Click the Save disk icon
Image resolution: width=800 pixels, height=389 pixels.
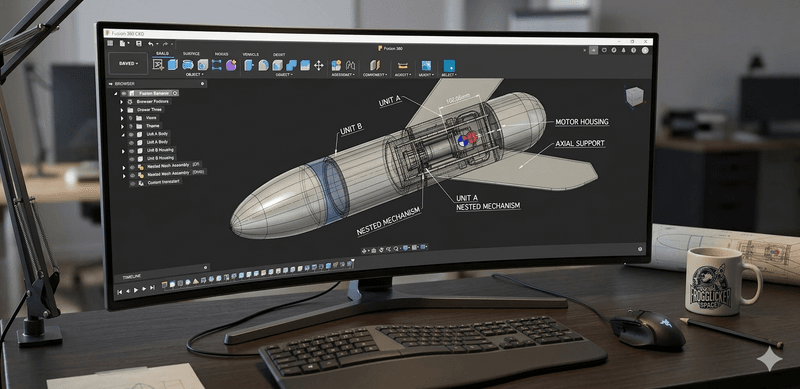pyautogui.click(x=138, y=43)
